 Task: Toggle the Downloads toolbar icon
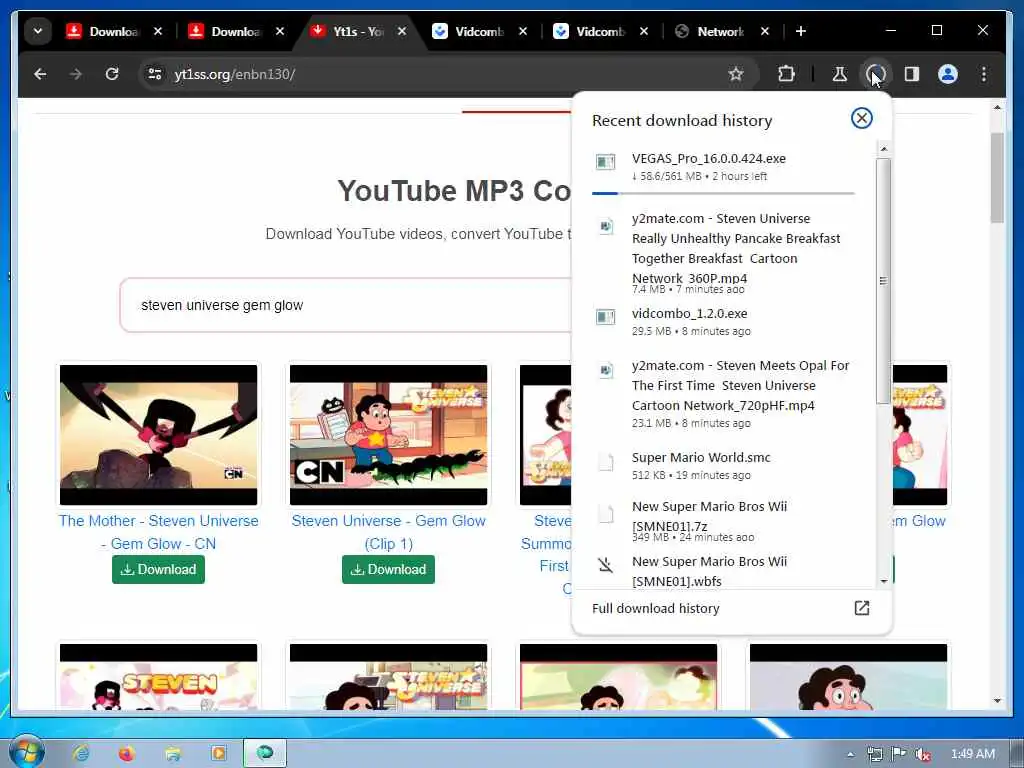click(x=875, y=74)
